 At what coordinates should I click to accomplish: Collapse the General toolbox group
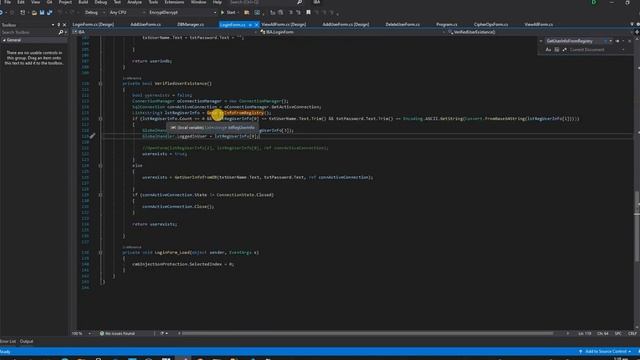[4, 40]
